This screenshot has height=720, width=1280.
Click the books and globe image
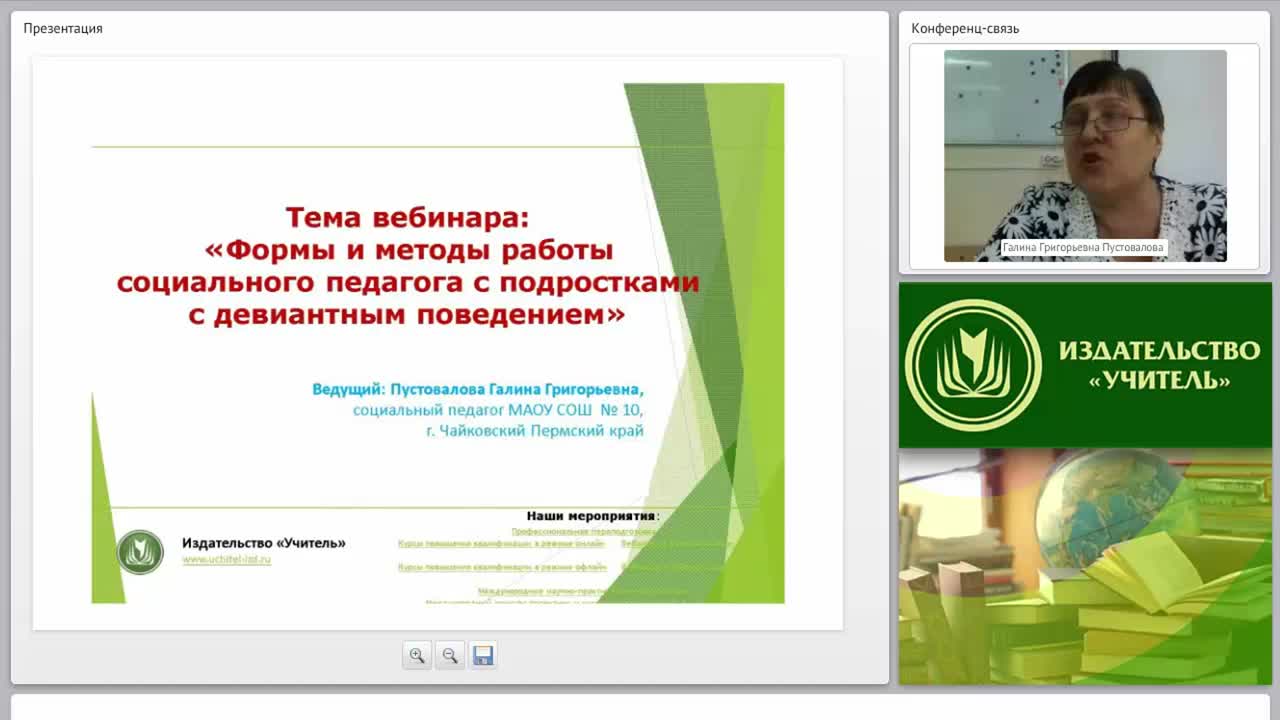(1085, 567)
